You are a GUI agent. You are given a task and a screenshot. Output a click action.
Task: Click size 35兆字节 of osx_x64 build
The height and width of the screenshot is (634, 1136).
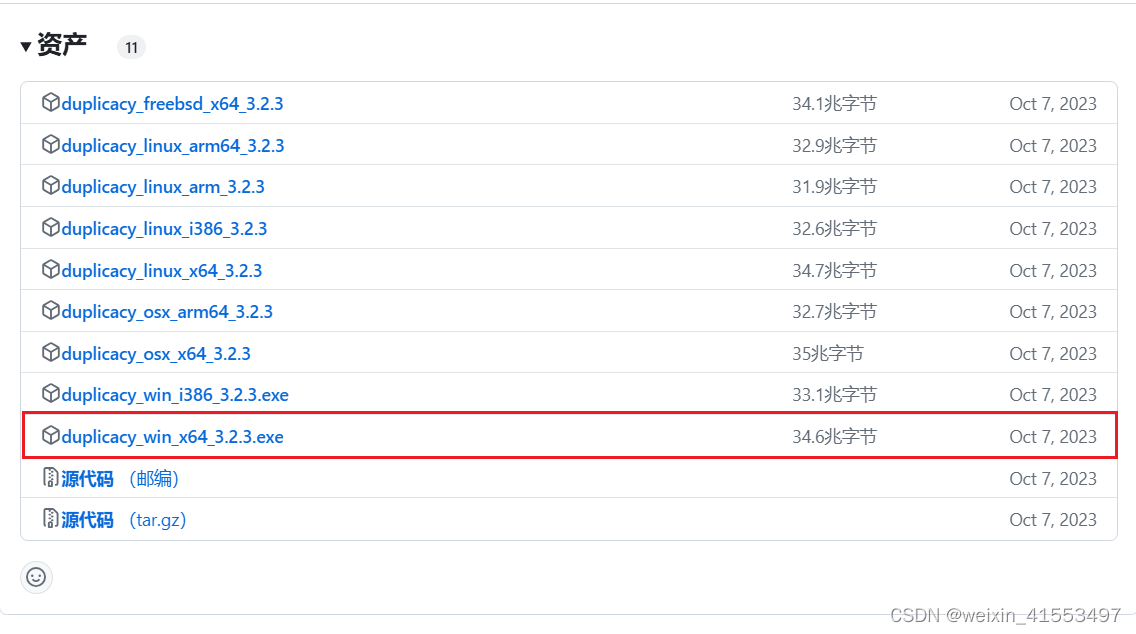click(x=828, y=354)
